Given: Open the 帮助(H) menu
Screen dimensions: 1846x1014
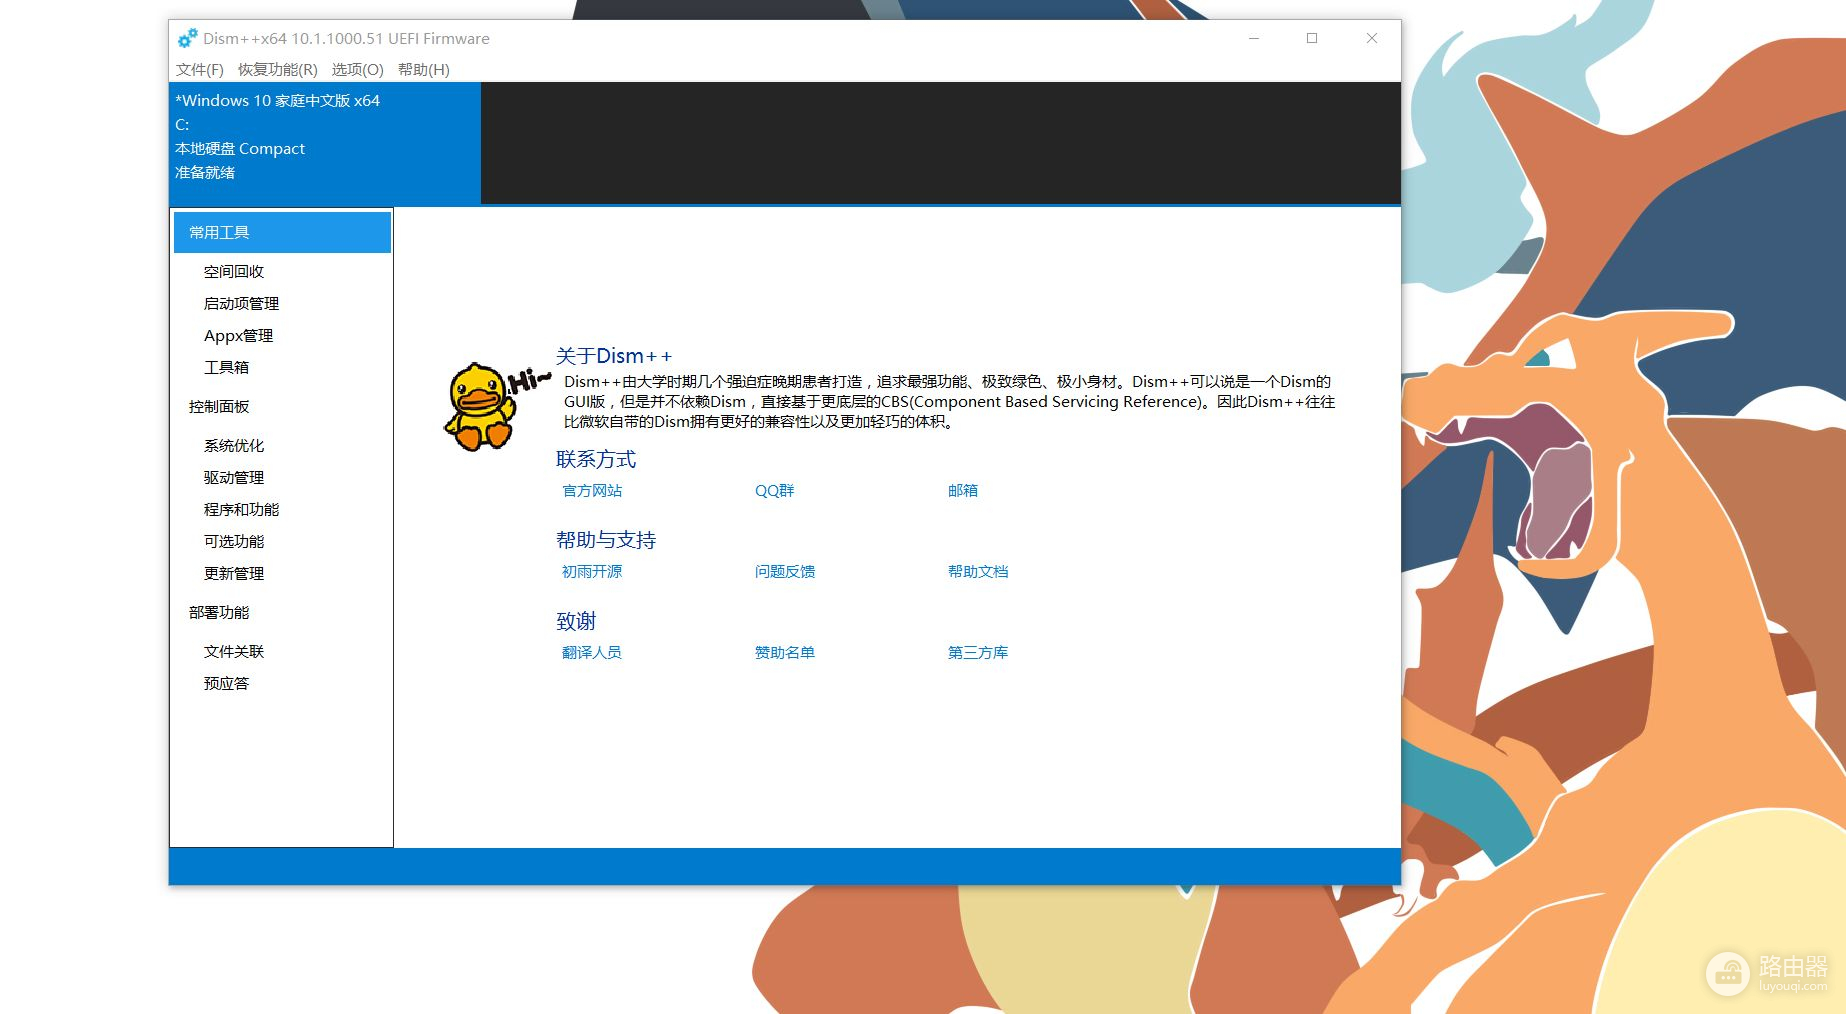Looking at the screenshot, I should (424, 69).
